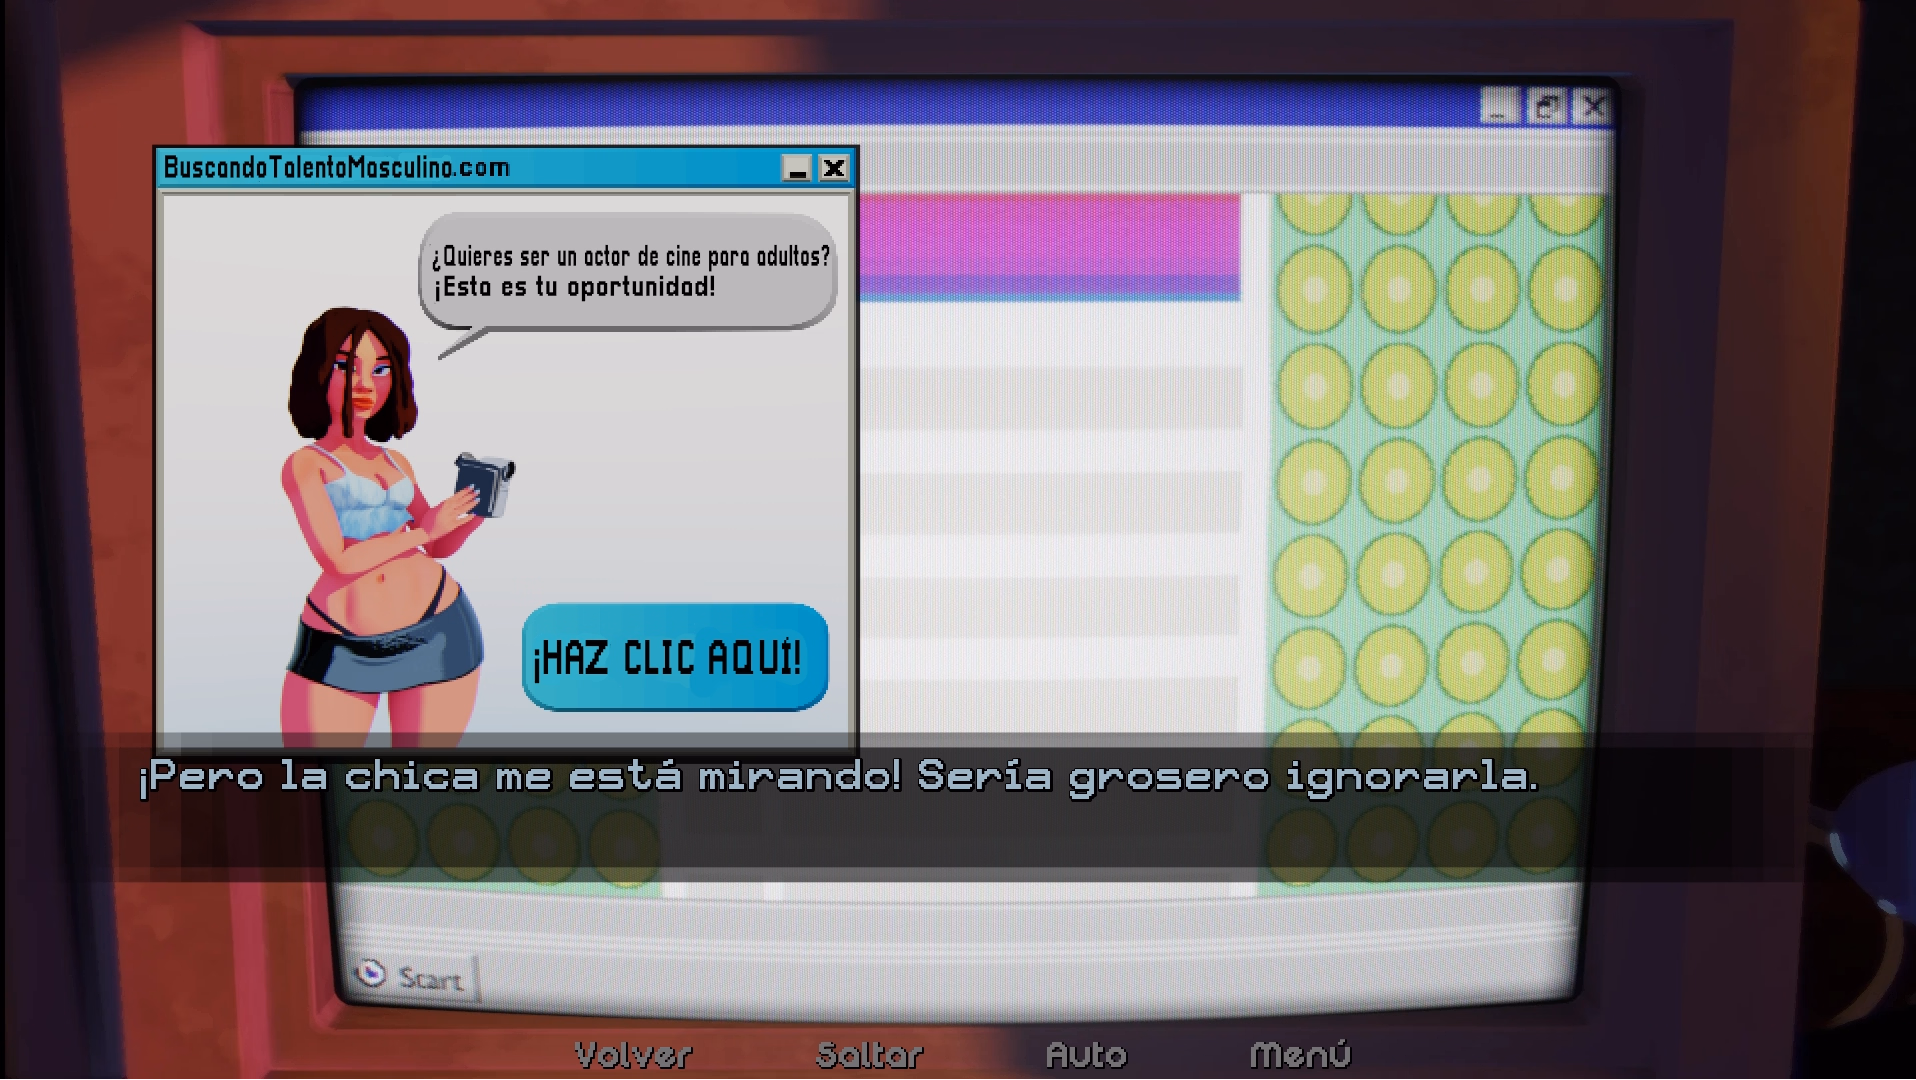Screen dimensions: 1916x1080
Task: Open the Start button on the taskbar
Action: click(413, 976)
